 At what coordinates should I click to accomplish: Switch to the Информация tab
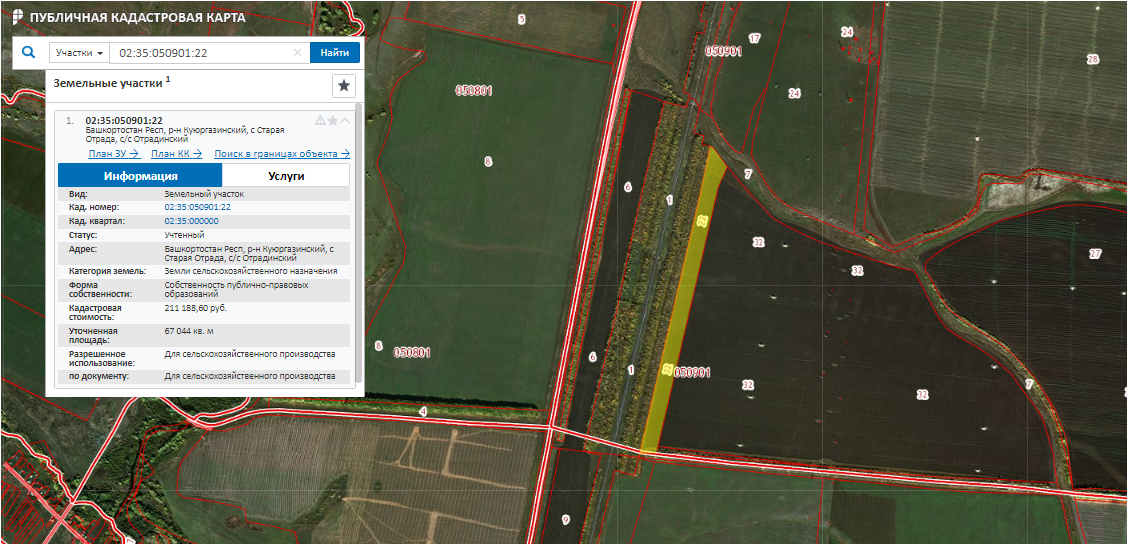click(140, 175)
